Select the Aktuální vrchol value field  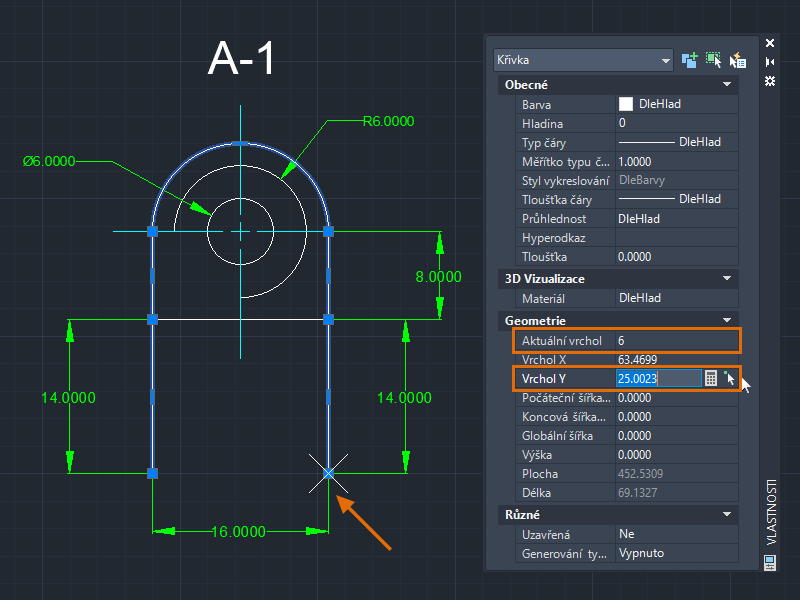click(x=677, y=341)
